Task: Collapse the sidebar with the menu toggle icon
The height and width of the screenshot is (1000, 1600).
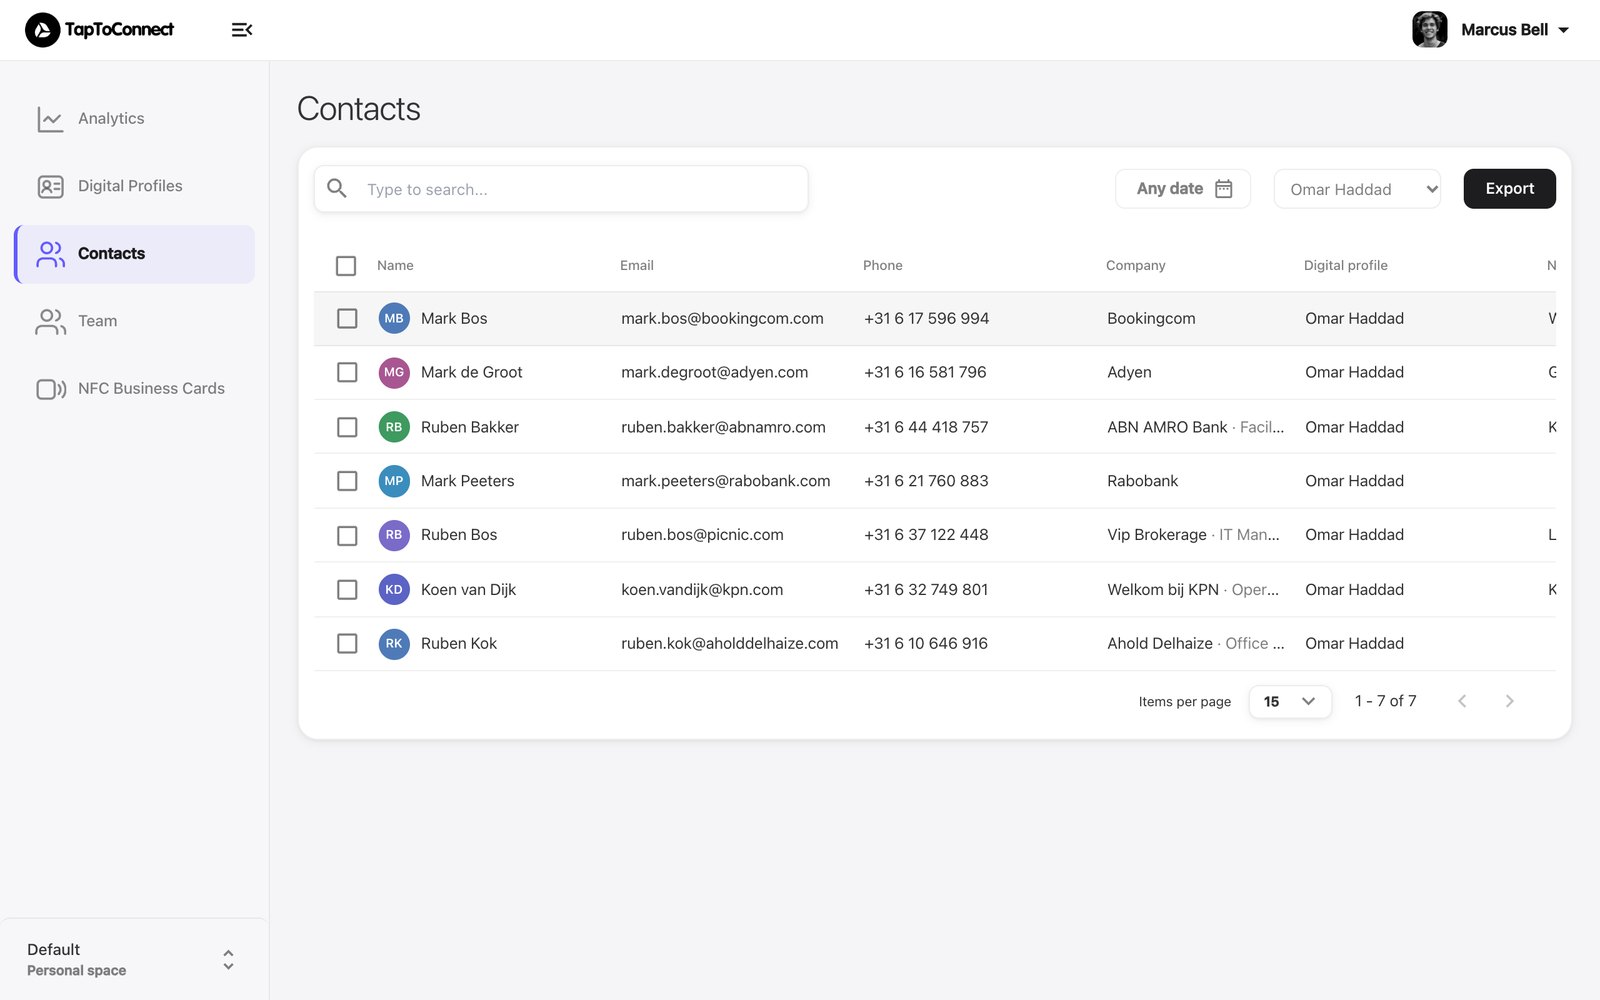Action: [x=242, y=30]
